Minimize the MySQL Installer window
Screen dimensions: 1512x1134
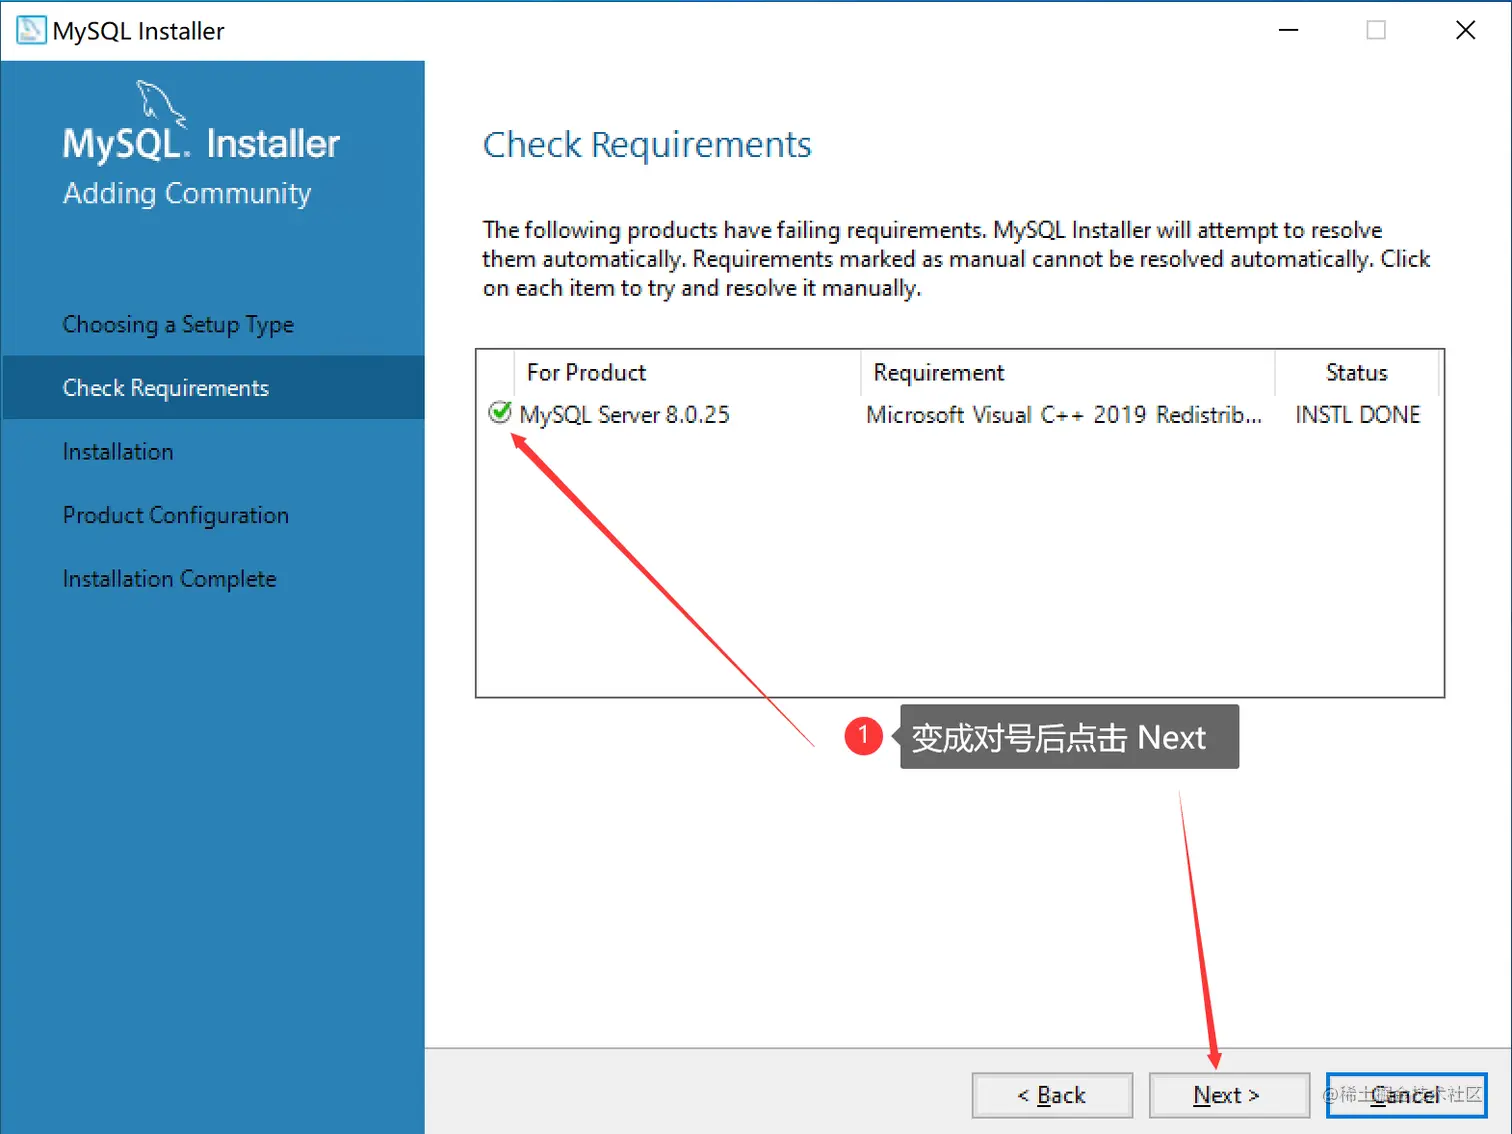pos(1288,30)
